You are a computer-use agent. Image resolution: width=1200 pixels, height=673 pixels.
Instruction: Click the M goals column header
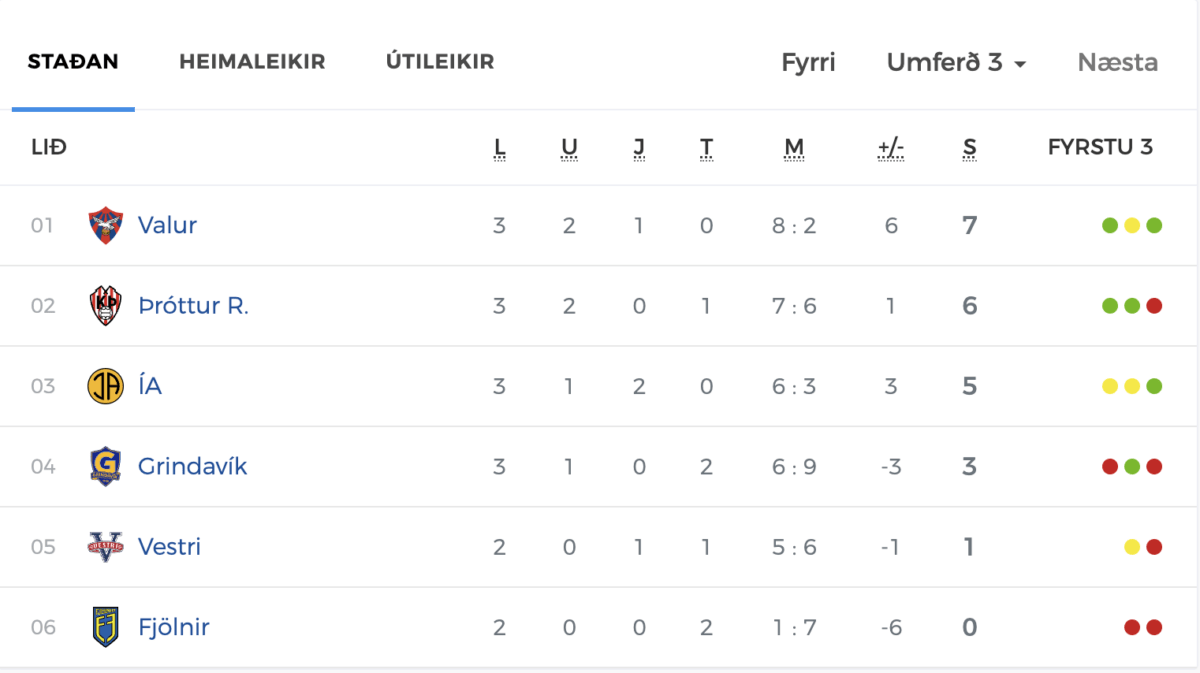click(x=794, y=148)
